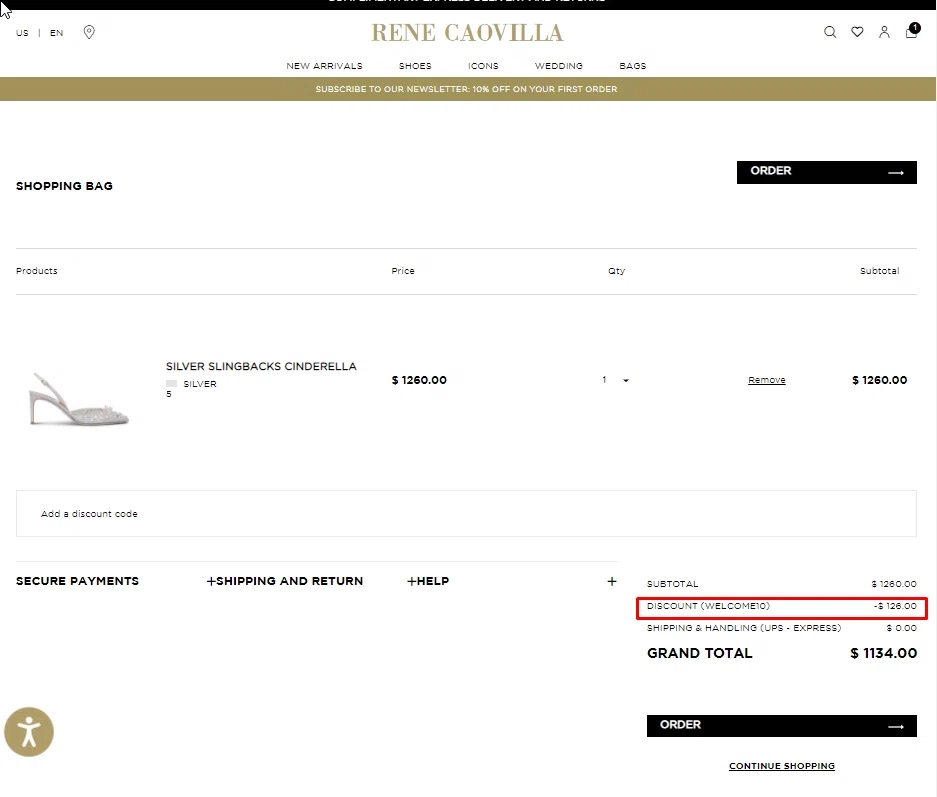
Task: Open the Shoes menu
Action: tap(415, 66)
